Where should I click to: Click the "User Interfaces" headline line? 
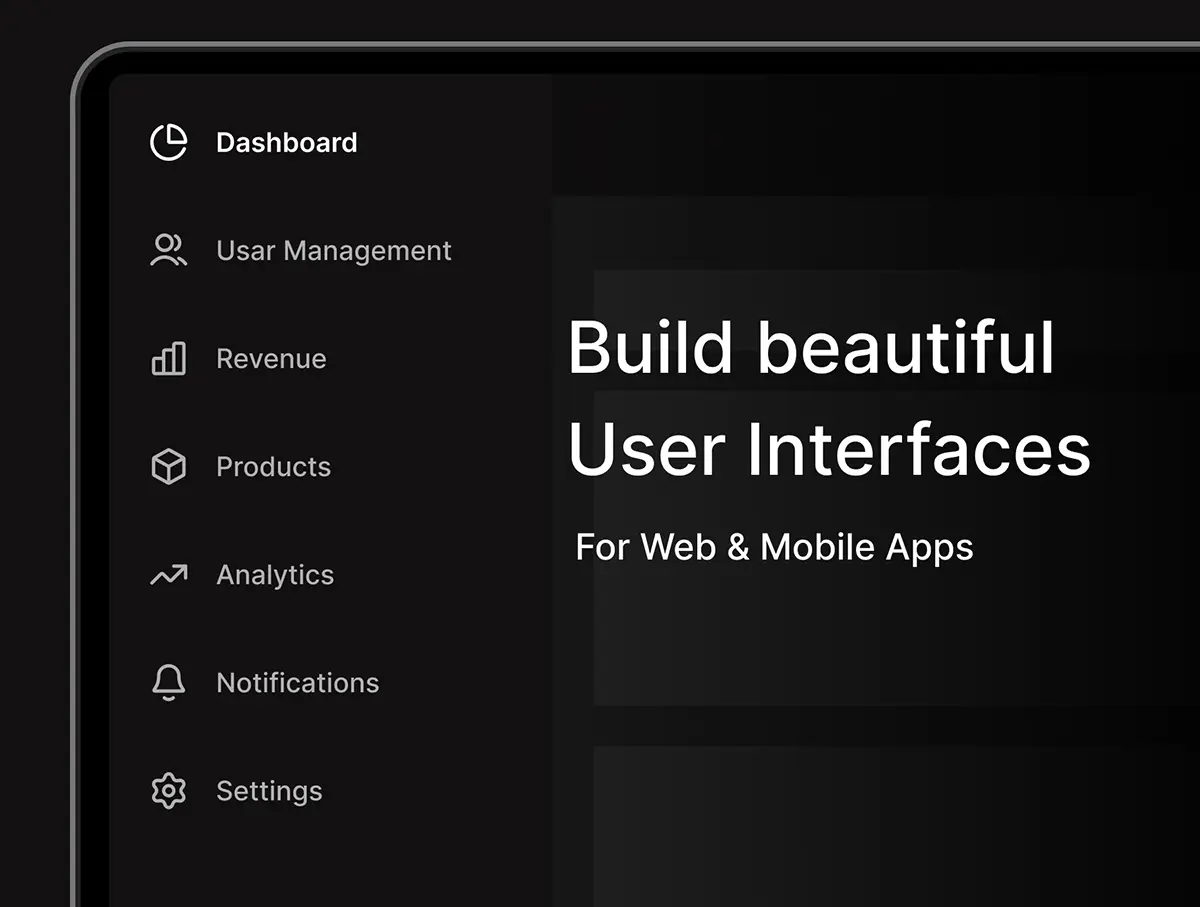(829, 449)
